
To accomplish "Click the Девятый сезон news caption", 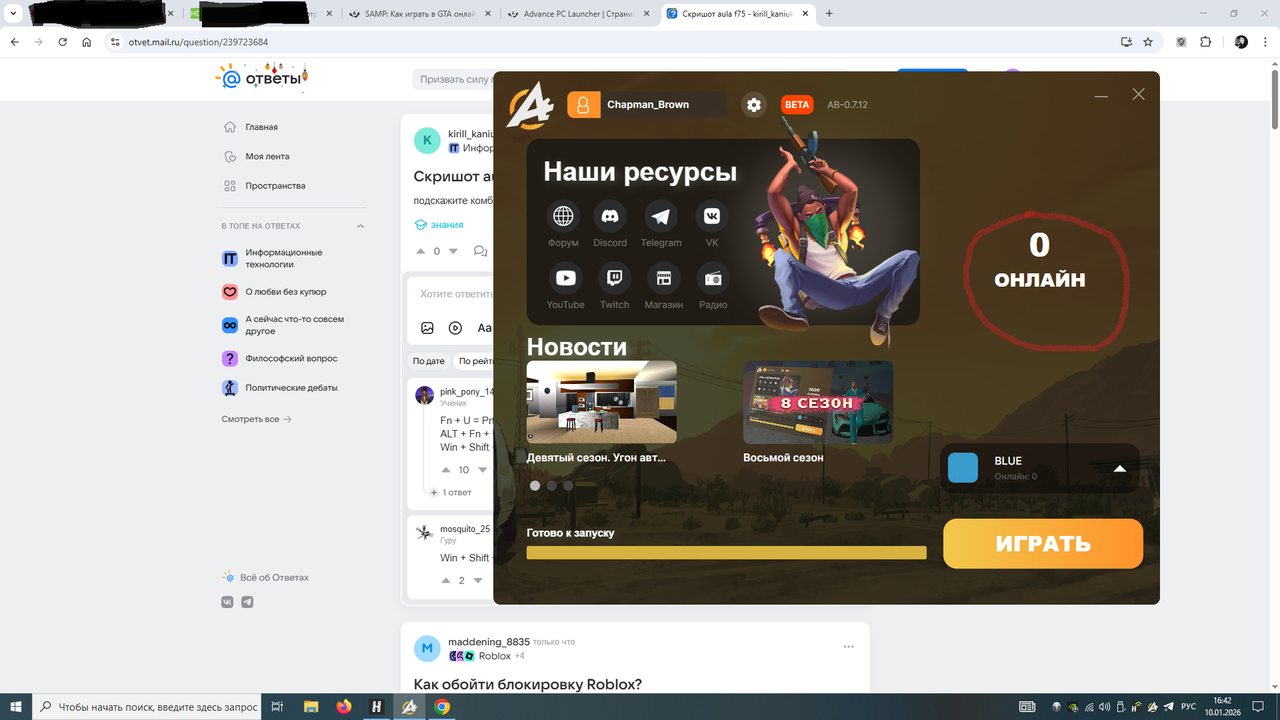I will click(596, 458).
